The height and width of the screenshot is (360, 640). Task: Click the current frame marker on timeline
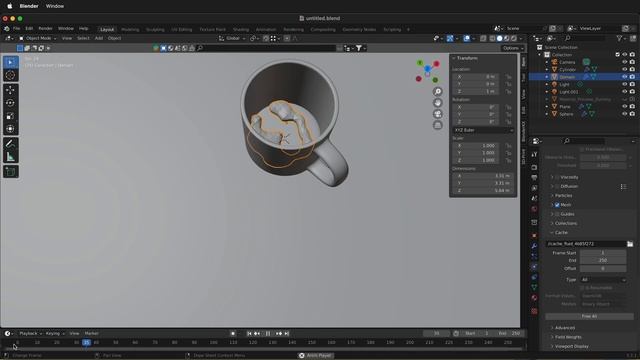pos(86,342)
